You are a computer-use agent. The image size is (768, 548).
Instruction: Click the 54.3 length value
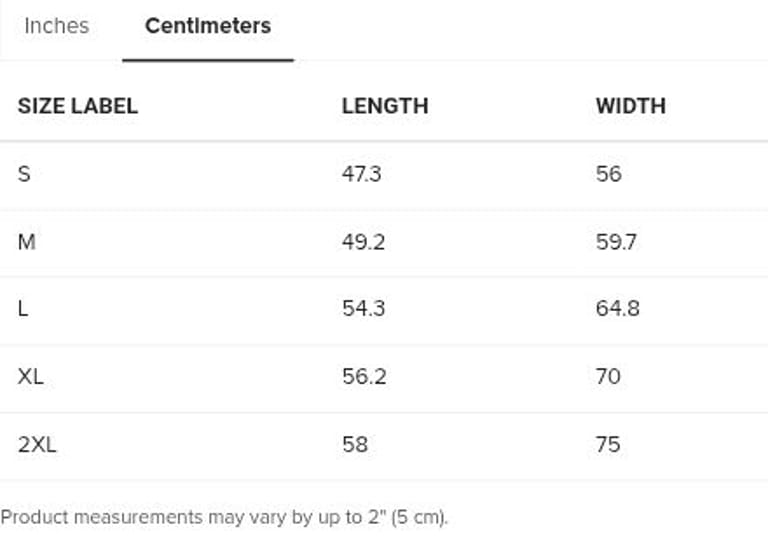364,309
